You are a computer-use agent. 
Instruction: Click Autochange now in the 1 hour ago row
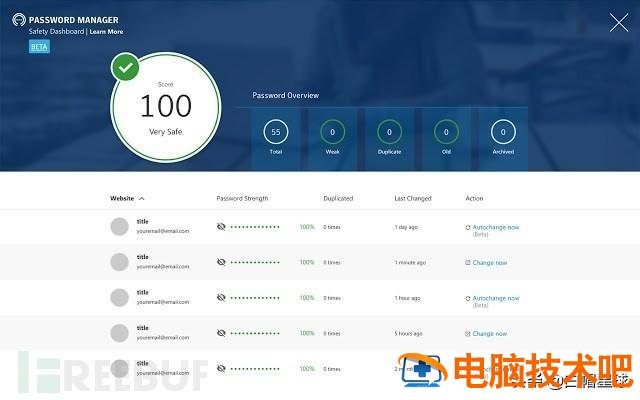pos(496,298)
